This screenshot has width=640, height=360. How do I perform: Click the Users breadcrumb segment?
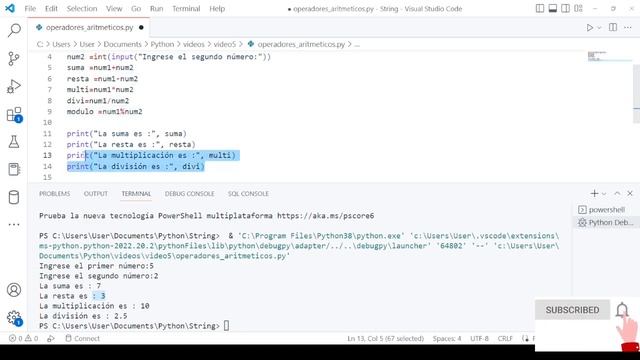coord(61,44)
